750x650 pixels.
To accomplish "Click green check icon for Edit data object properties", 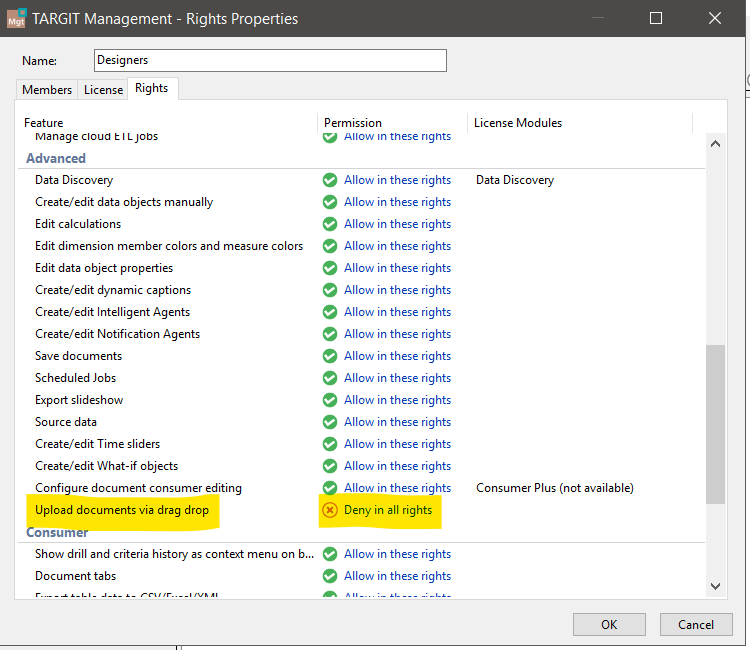I will coord(330,268).
